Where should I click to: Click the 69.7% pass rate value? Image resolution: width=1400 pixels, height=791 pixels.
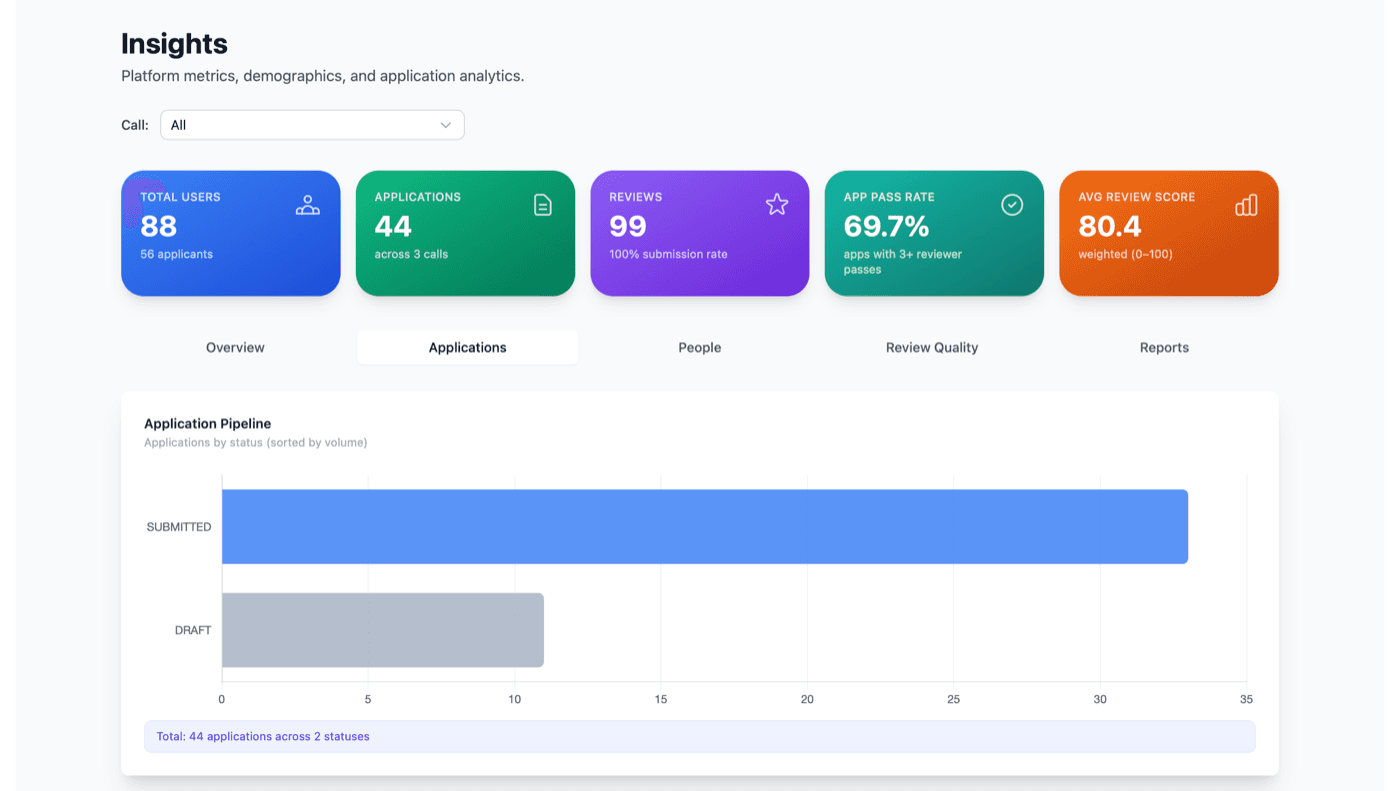(x=886, y=226)
